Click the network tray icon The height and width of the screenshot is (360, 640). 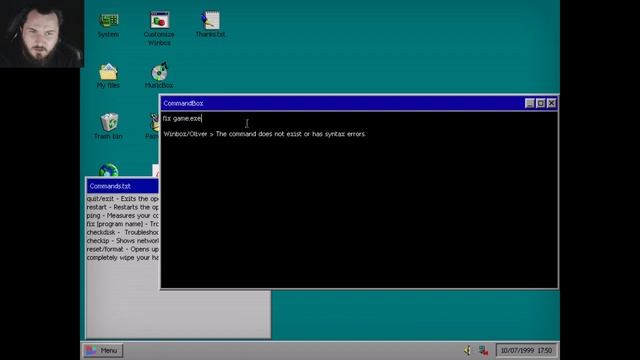tap(484, 350)
